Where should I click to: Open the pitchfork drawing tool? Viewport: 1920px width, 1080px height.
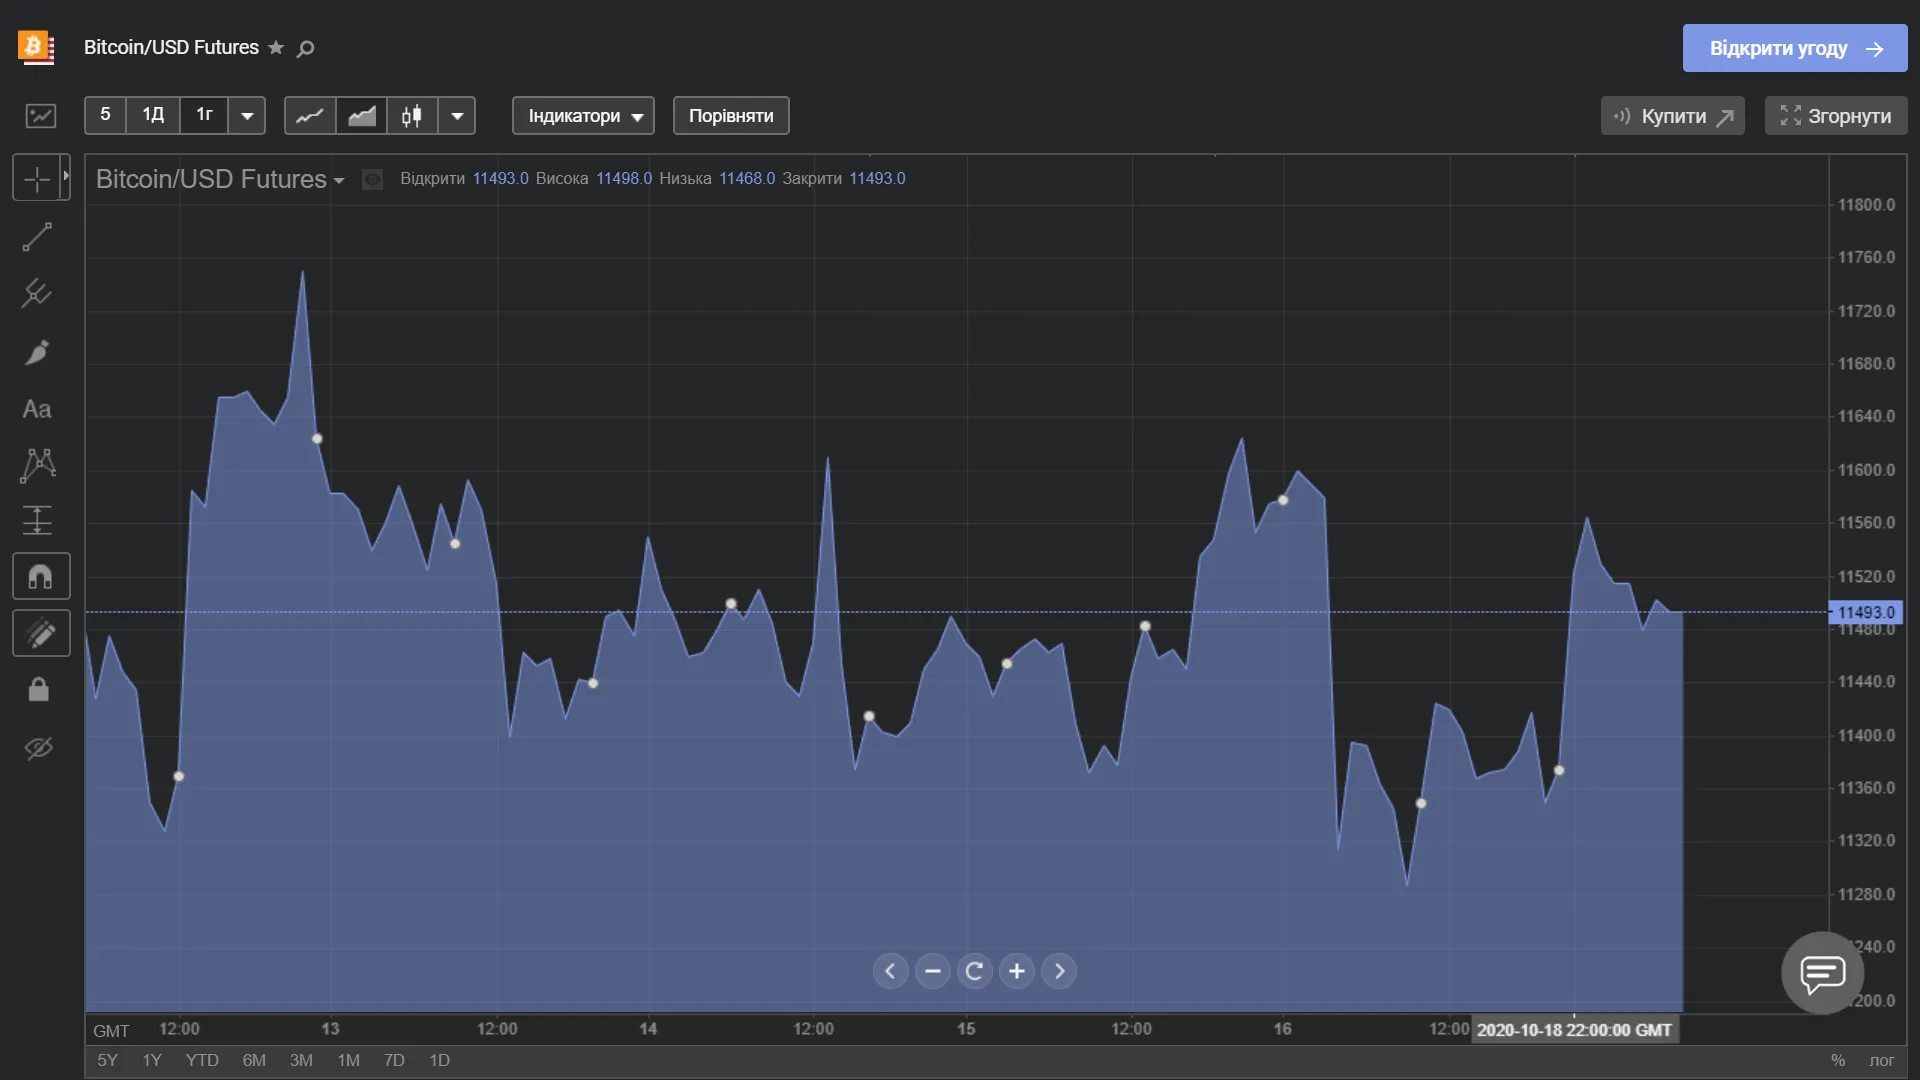click(x=38, y=294)
